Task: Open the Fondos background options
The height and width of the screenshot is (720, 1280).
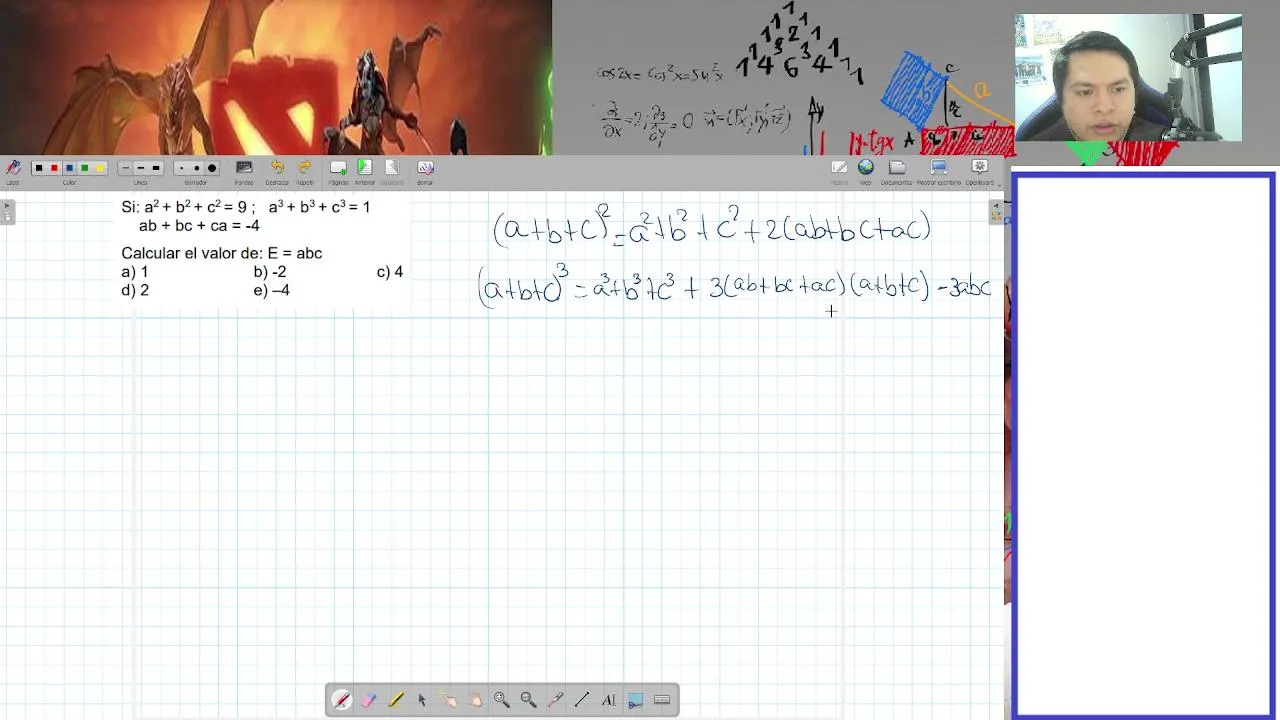Action: (x=244, y=168)
